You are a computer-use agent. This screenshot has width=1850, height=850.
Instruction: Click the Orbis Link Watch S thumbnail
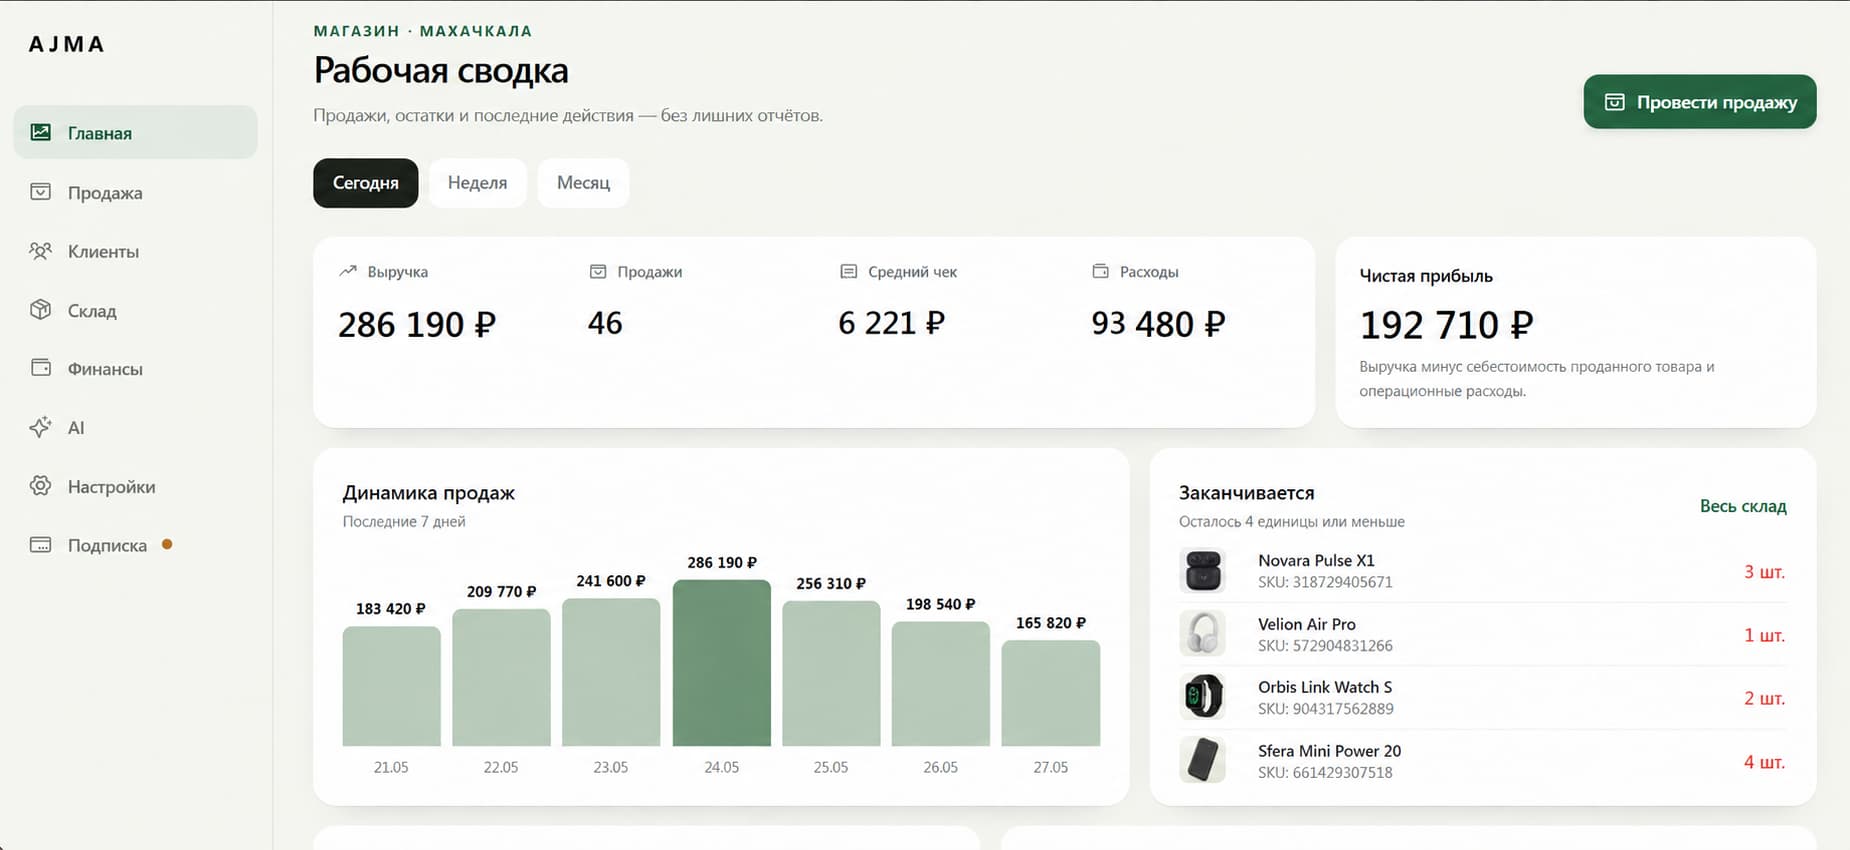1203,697
